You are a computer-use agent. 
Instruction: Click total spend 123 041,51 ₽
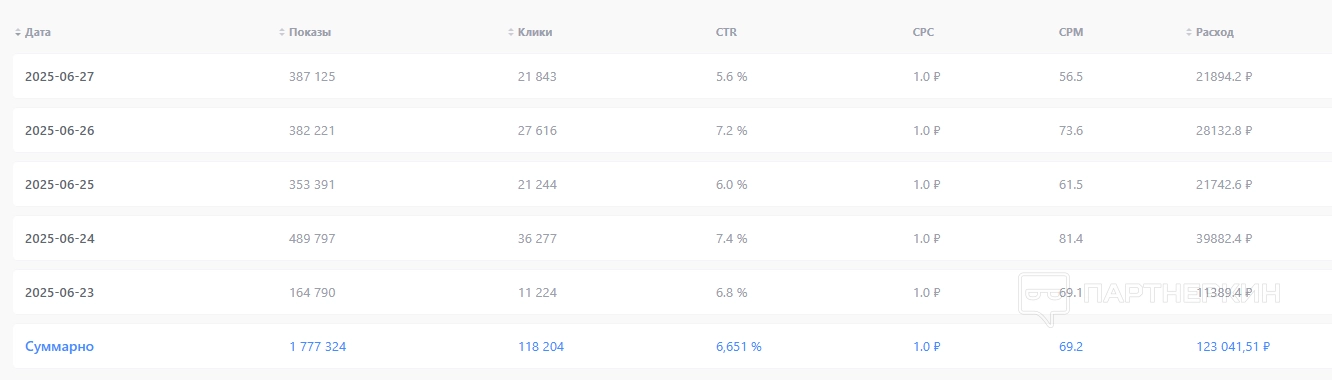coord(1233,346)
